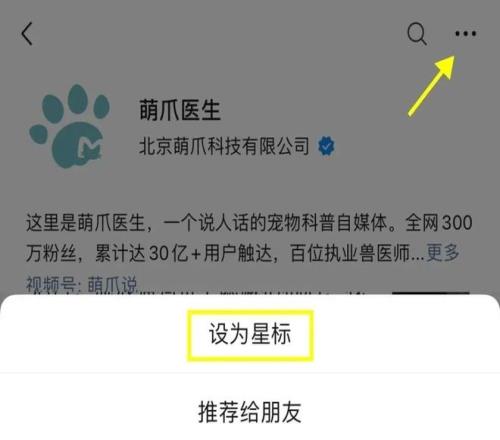The image size is (500, 440).
Task: Open search with the magnifier icon
Action: [x=417, y=34]
